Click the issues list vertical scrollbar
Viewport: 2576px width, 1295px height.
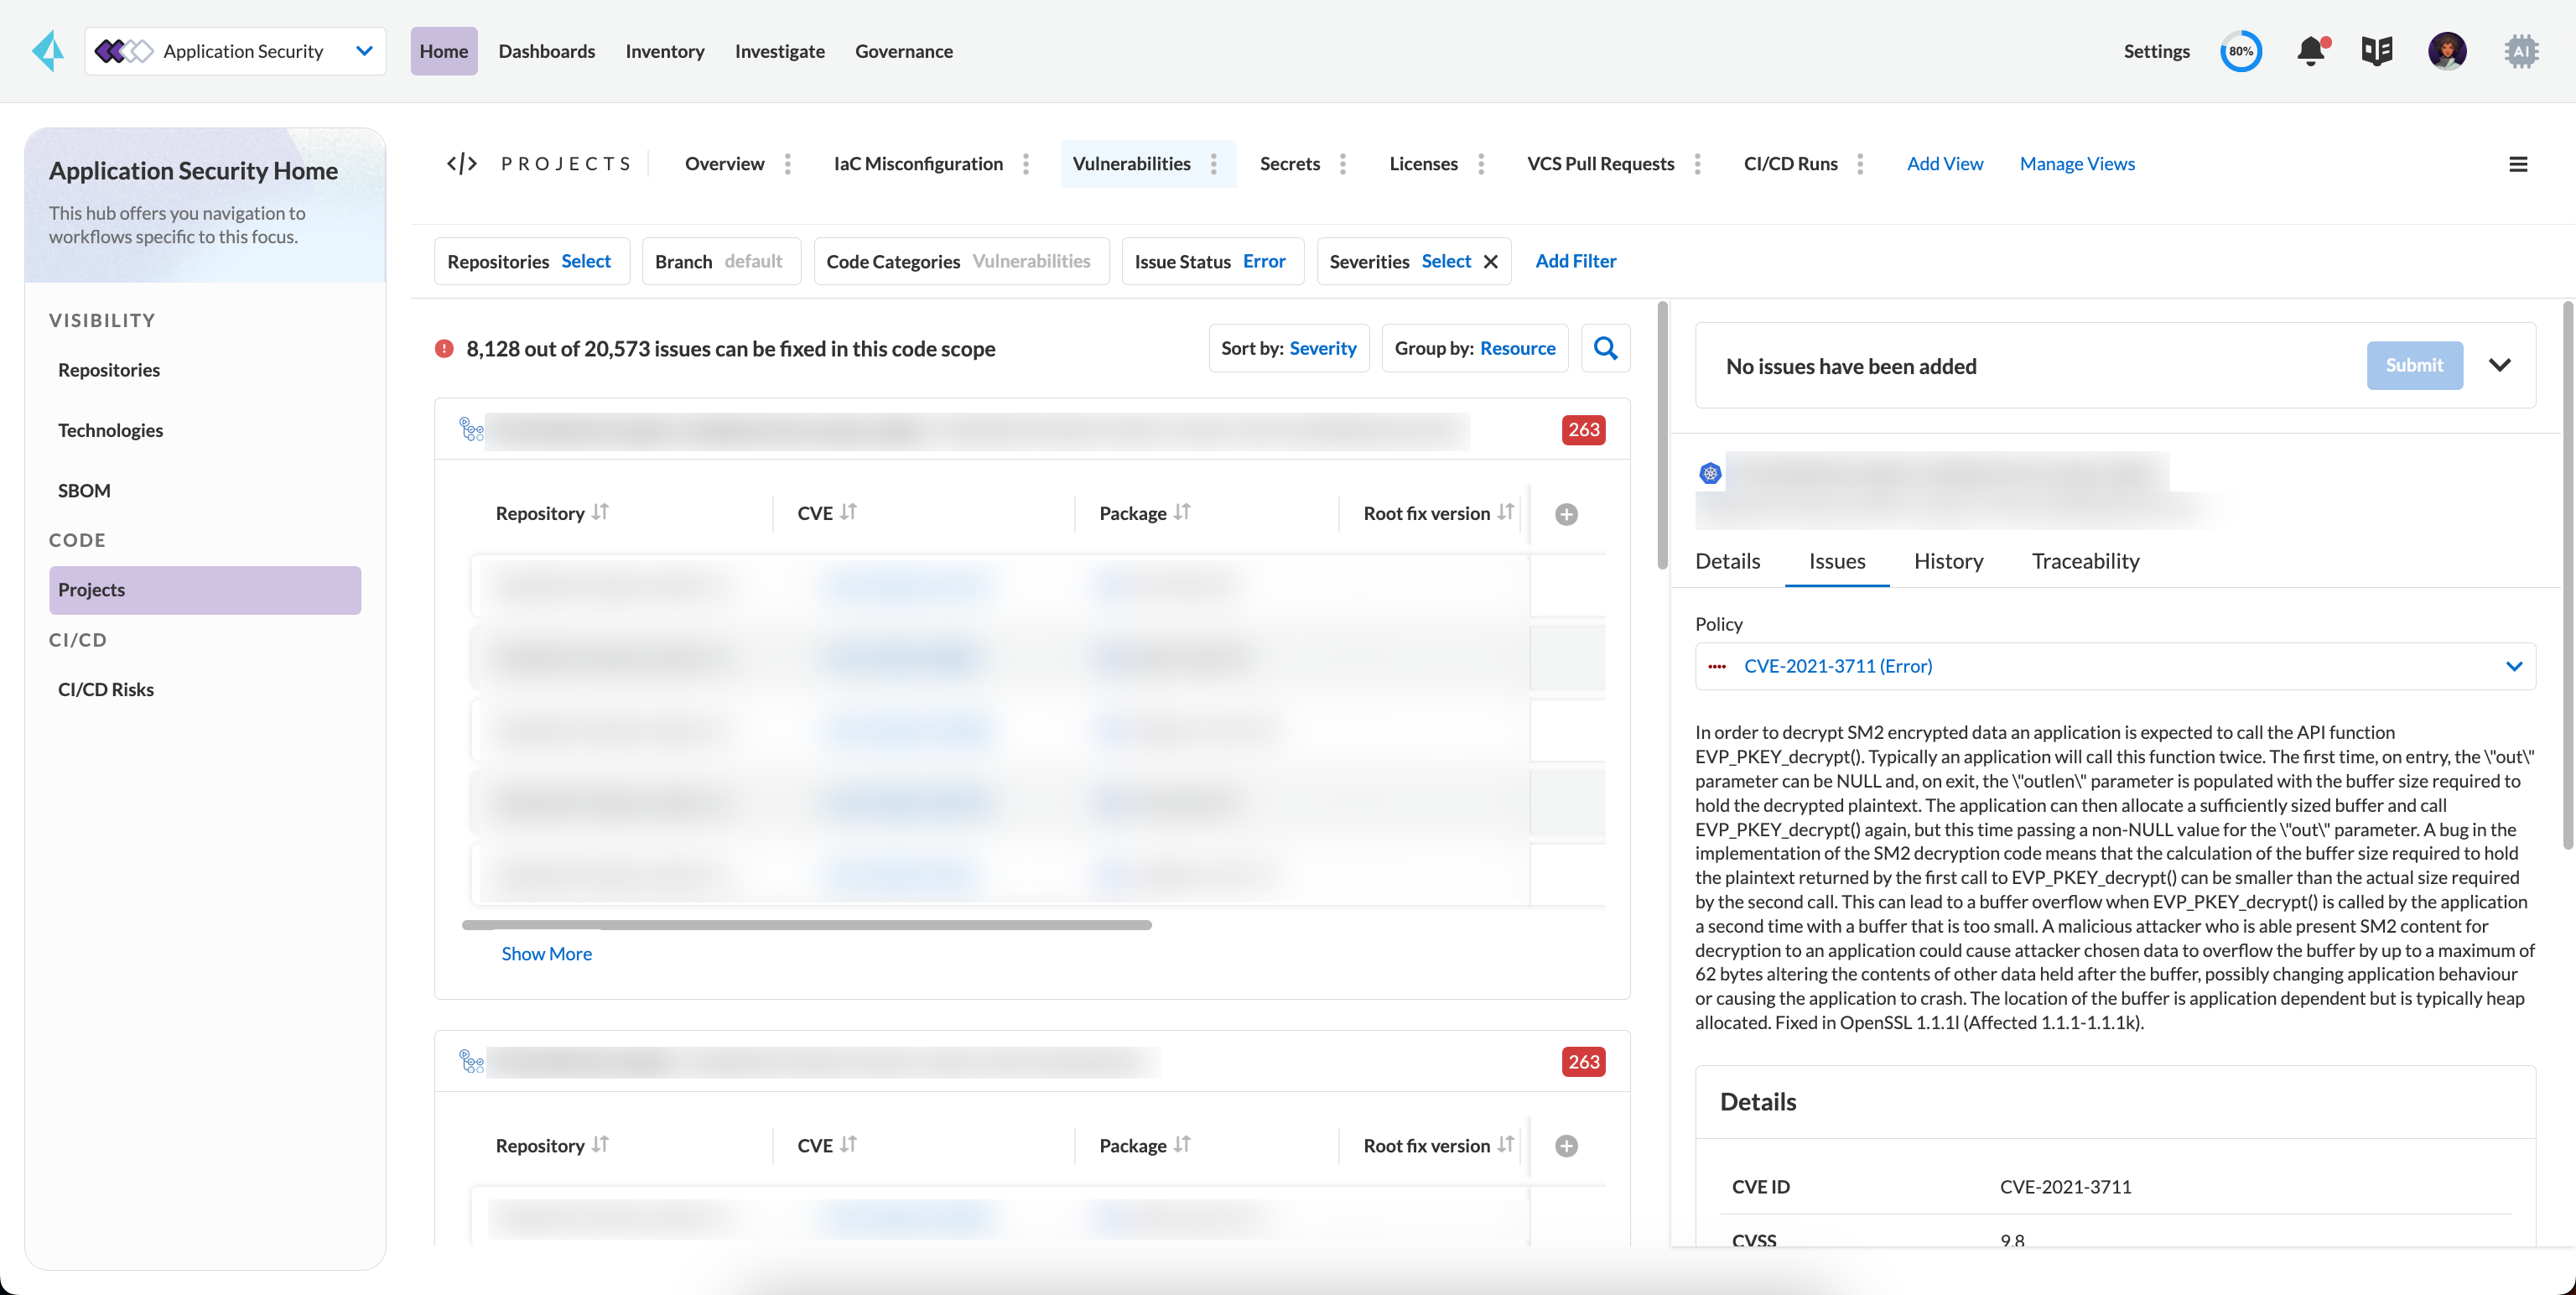click(1662, 435)
